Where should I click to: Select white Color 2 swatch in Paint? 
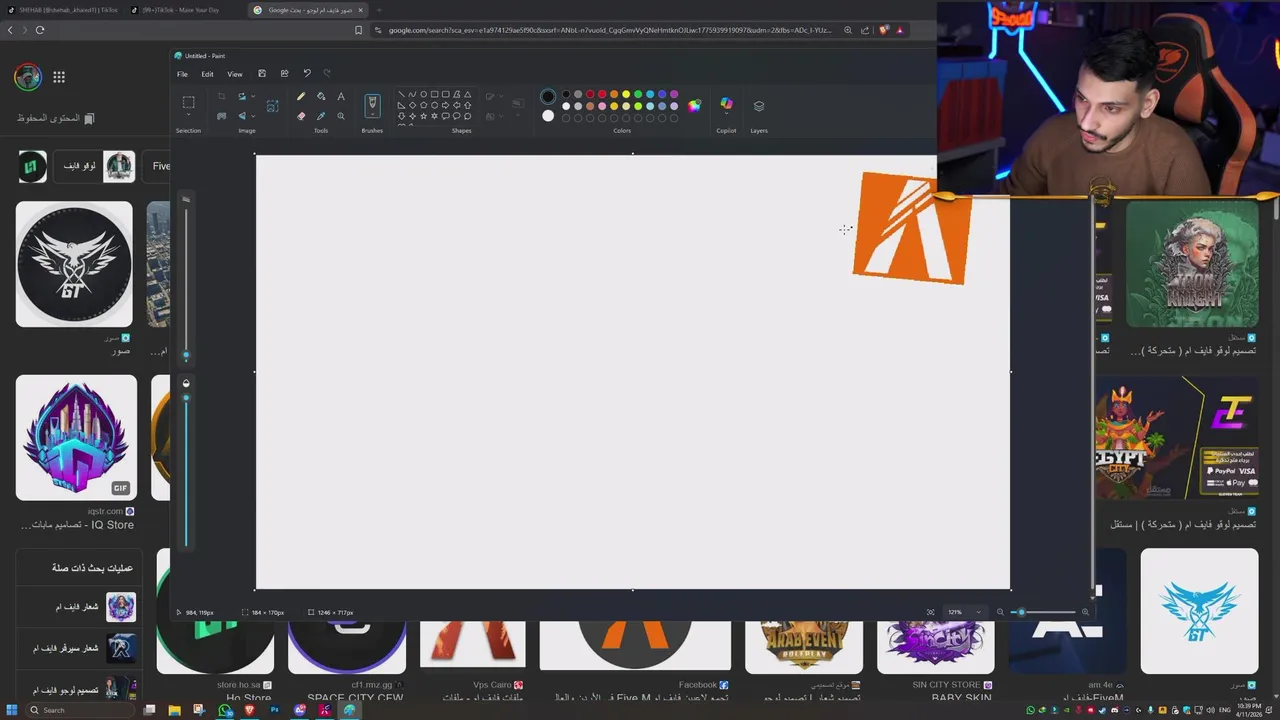(x=548, y=116)
